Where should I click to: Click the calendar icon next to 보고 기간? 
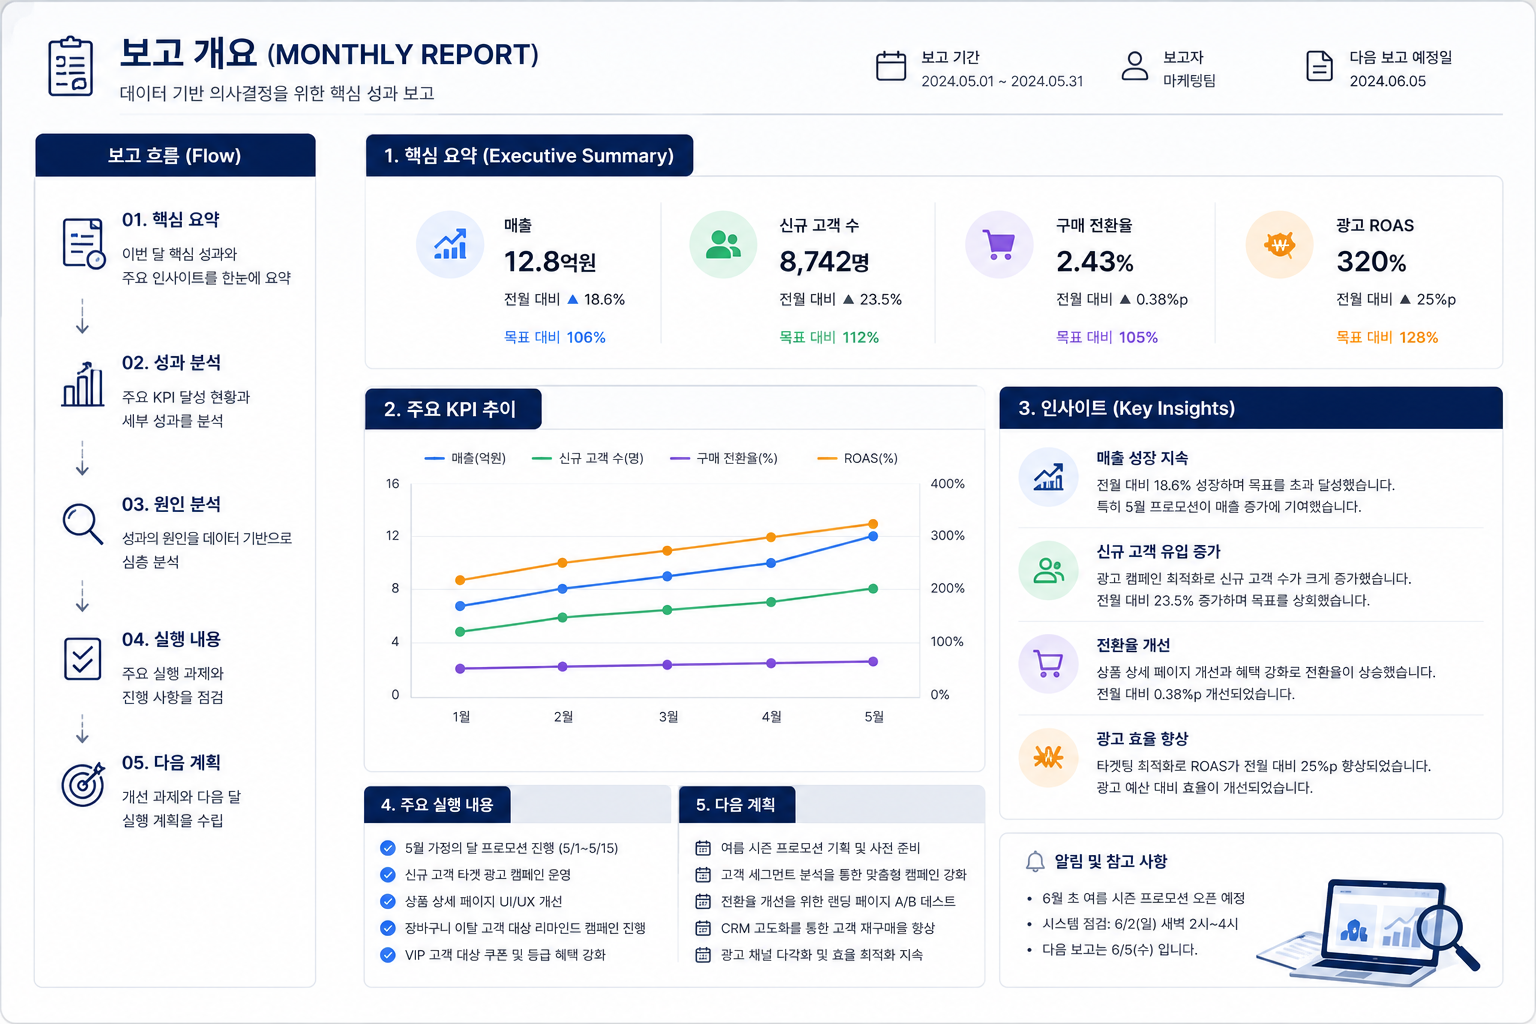pyautogui.click(x=891, y=66)
